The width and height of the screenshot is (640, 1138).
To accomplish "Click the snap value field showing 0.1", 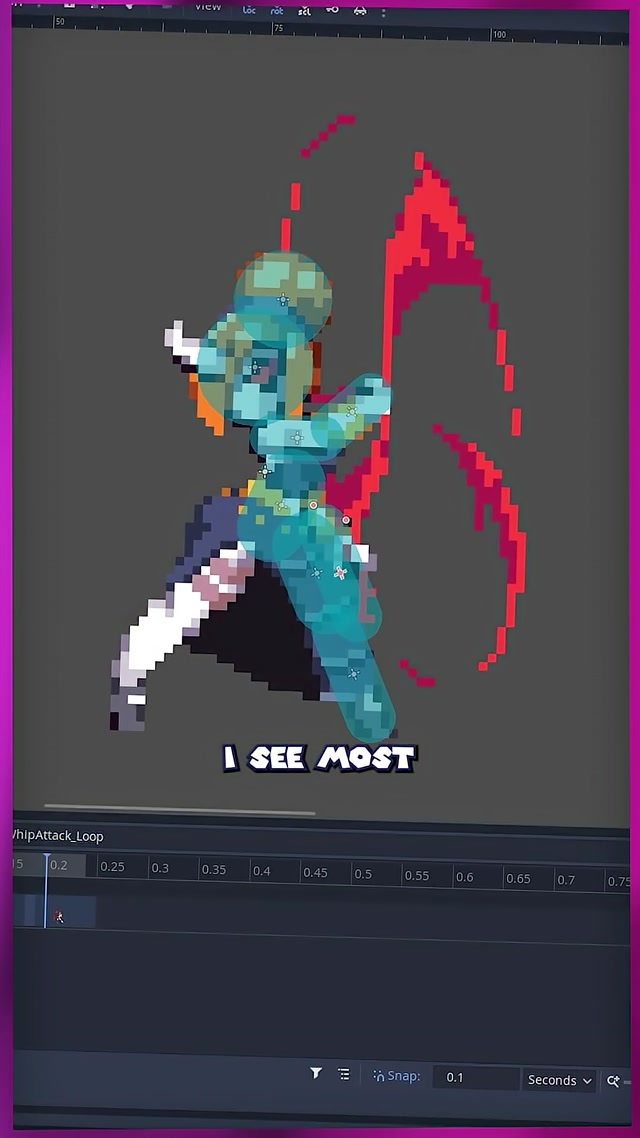I will [474, 1077].
